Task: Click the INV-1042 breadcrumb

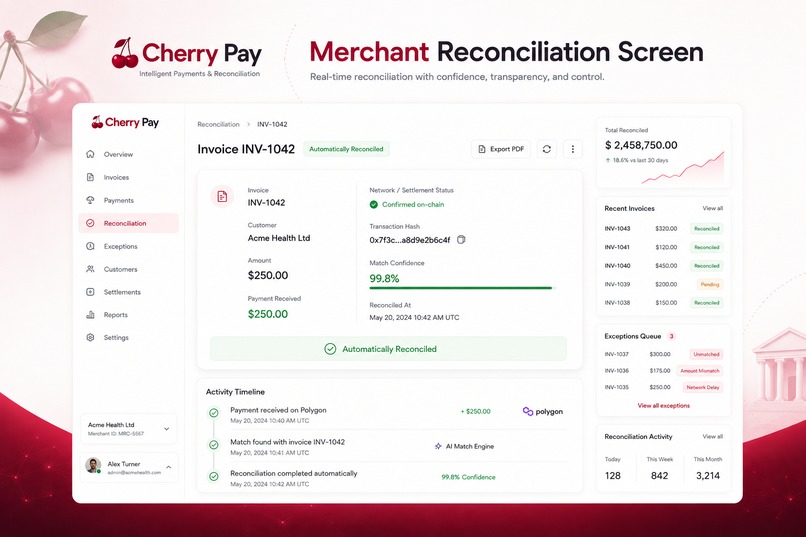Action: pyautogui.click(x=272, y=124)
